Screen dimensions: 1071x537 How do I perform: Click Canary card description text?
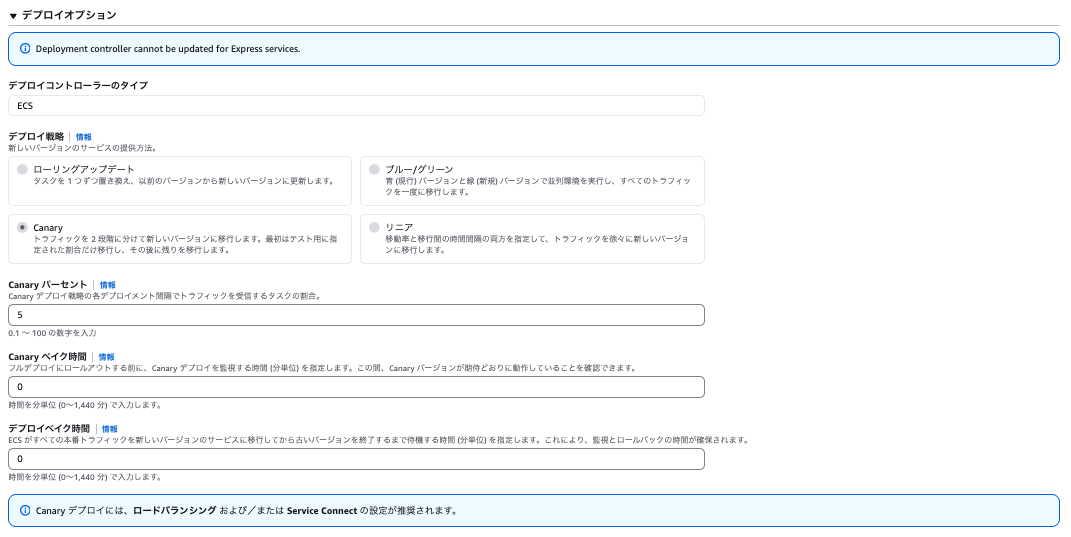pos(185,245)
